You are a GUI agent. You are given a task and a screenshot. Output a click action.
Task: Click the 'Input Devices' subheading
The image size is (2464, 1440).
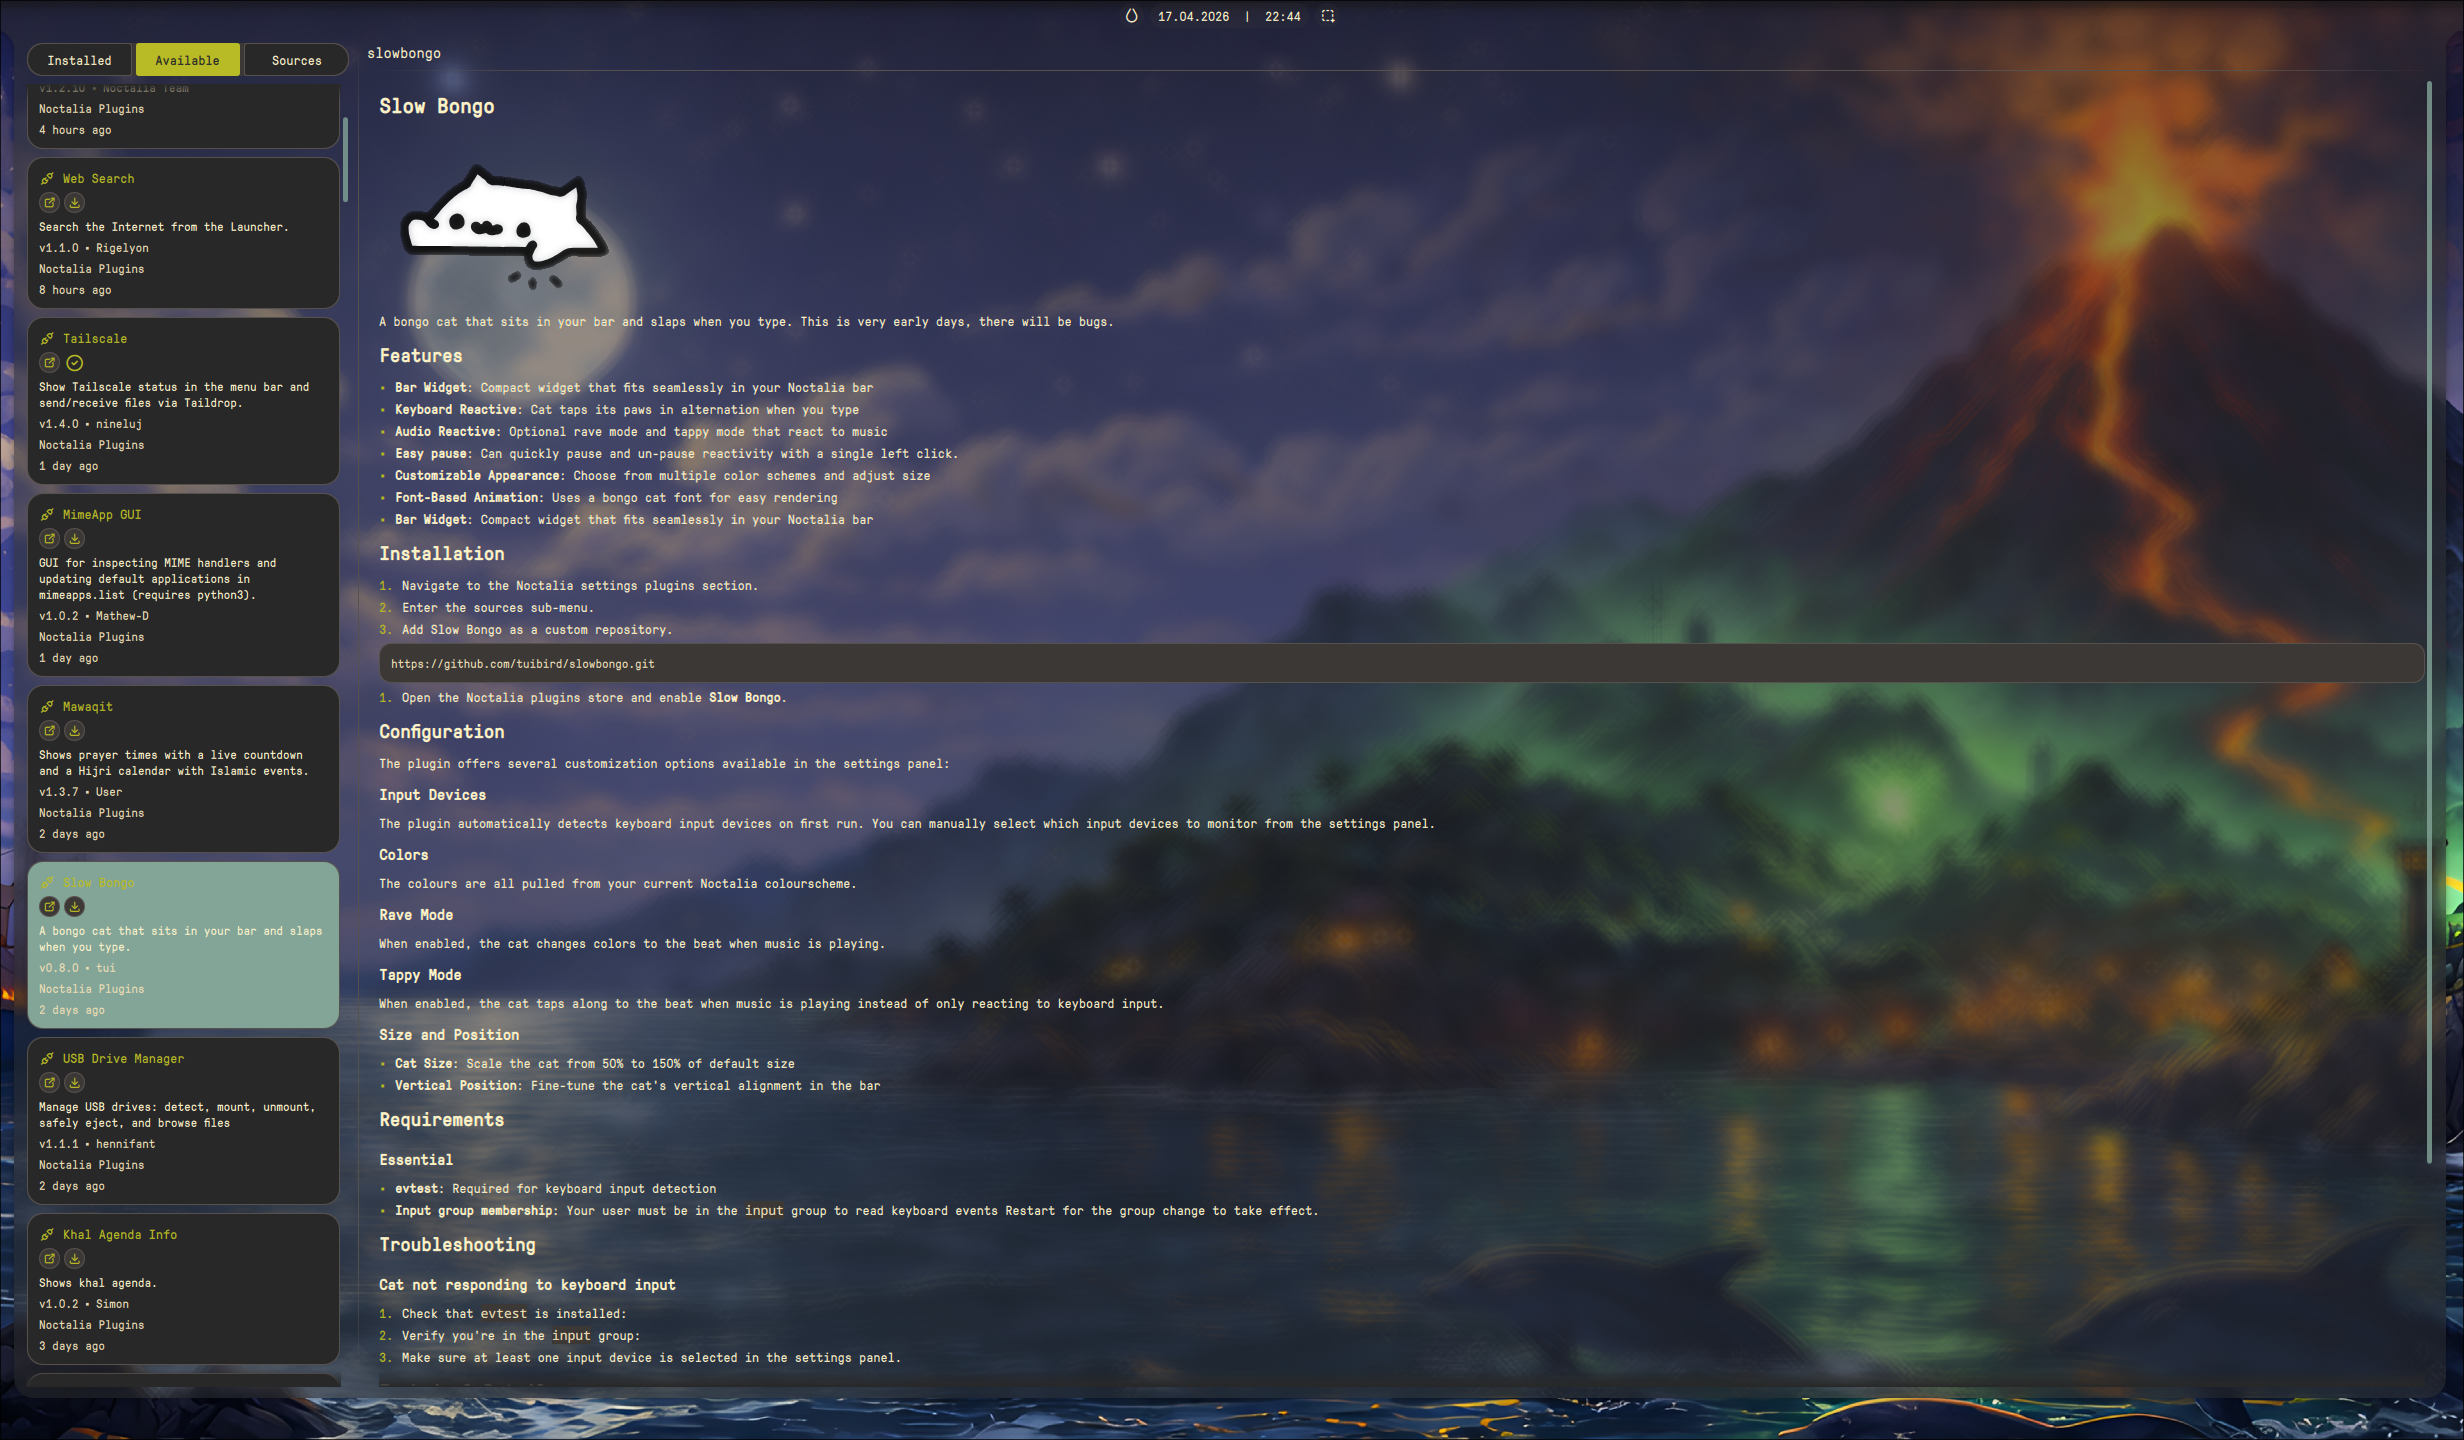[x=432, y=795]
